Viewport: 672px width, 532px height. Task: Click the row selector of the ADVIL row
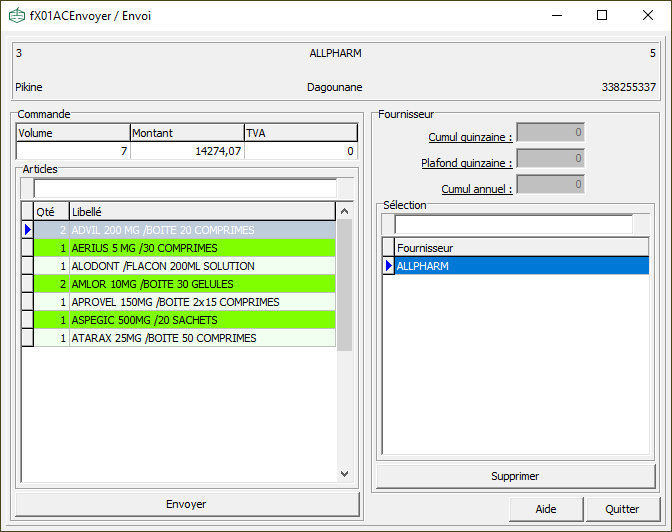[28, 230]
